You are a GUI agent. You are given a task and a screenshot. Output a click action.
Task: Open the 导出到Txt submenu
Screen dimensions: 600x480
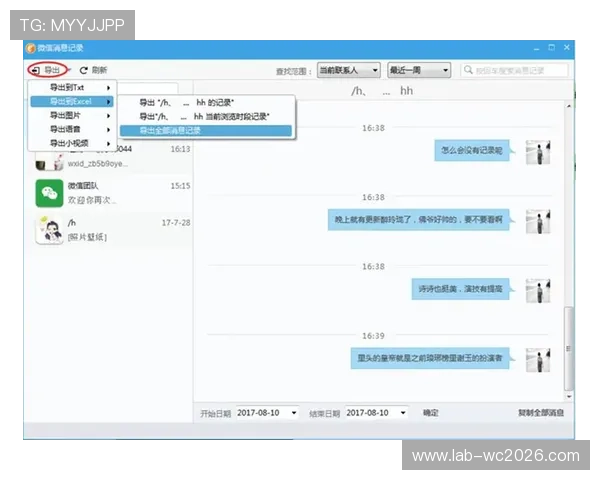(72, 88)
